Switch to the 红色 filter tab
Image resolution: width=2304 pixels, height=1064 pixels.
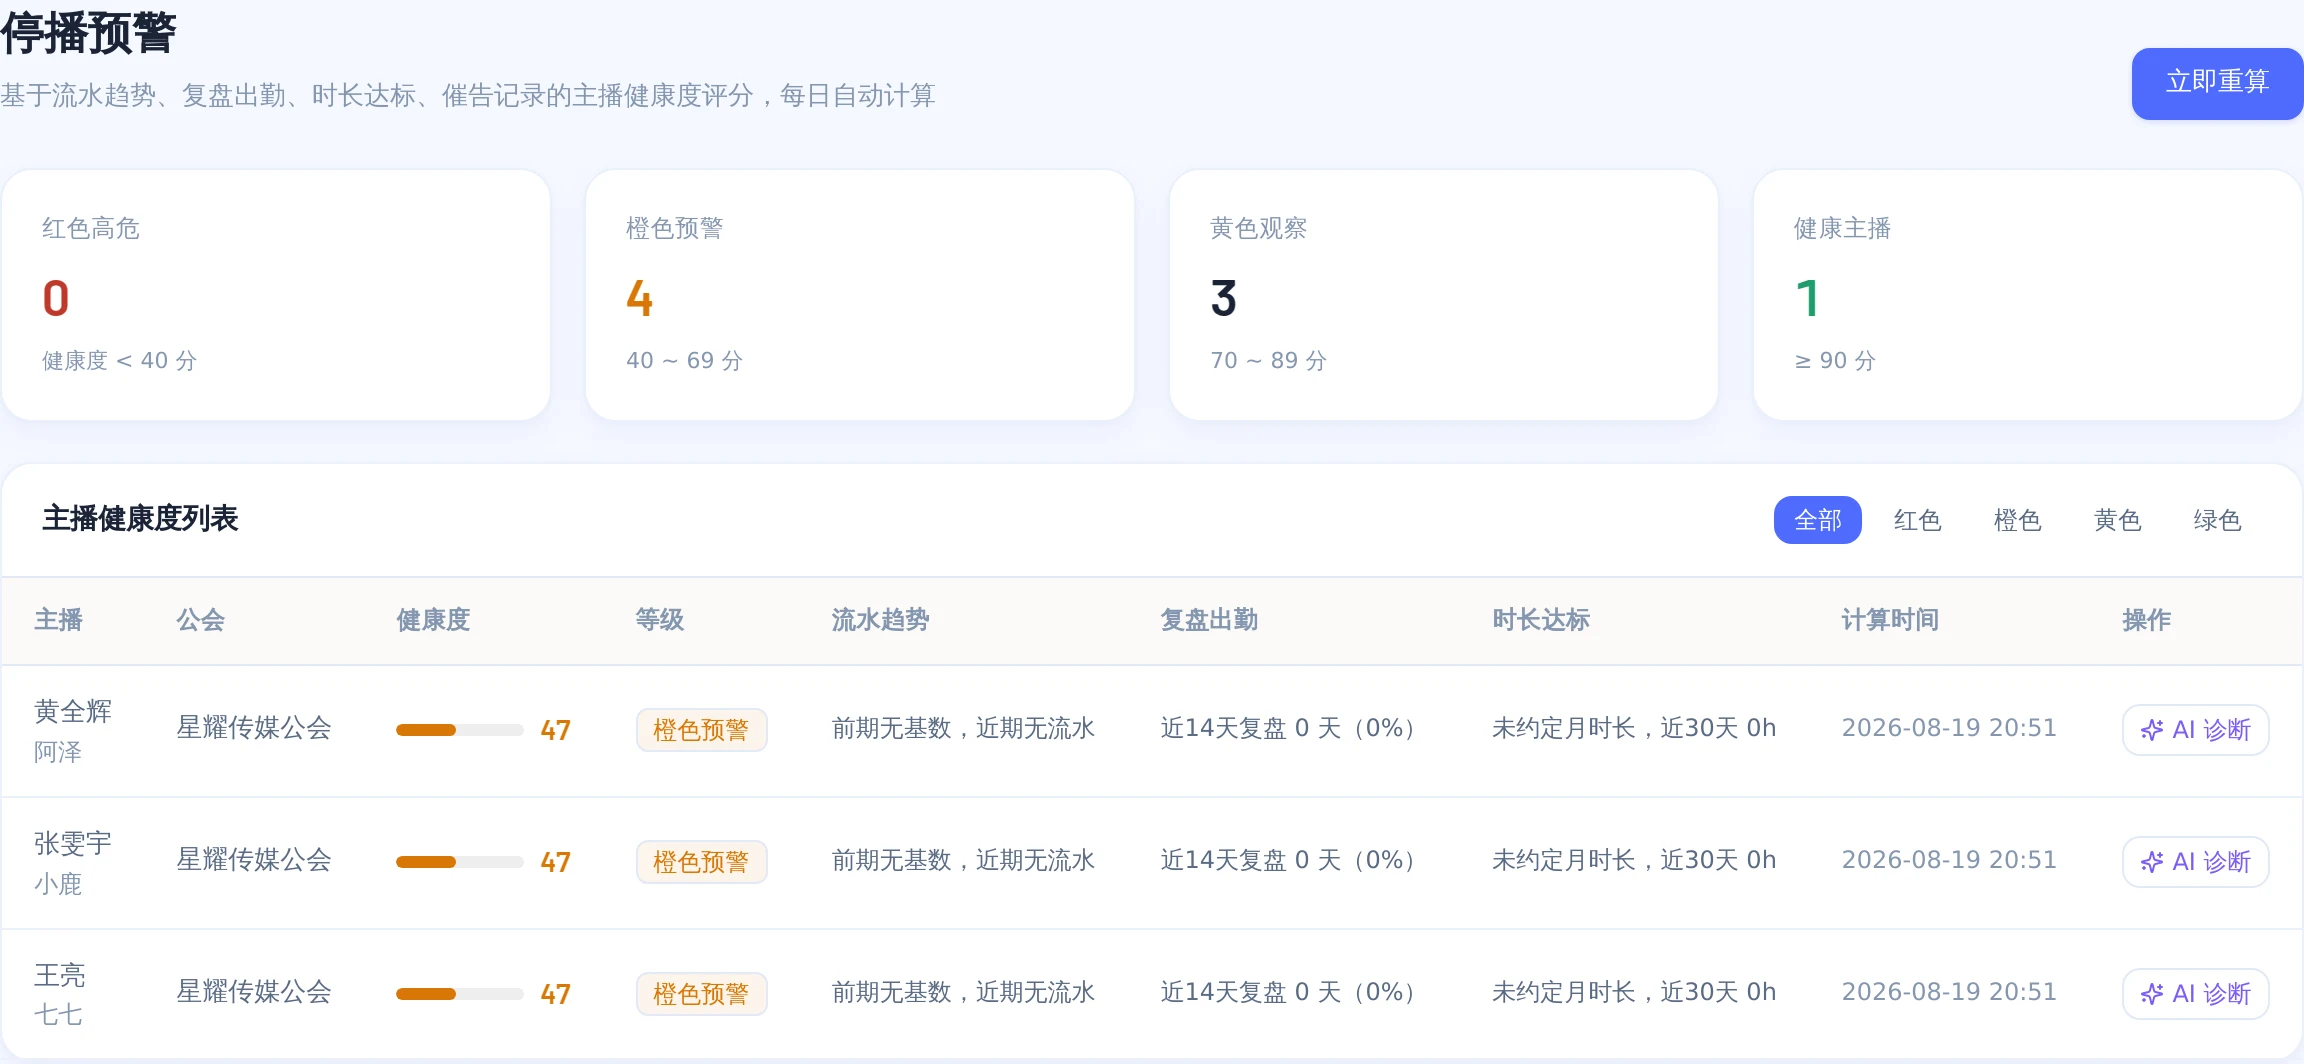[x=1917, y=520]
